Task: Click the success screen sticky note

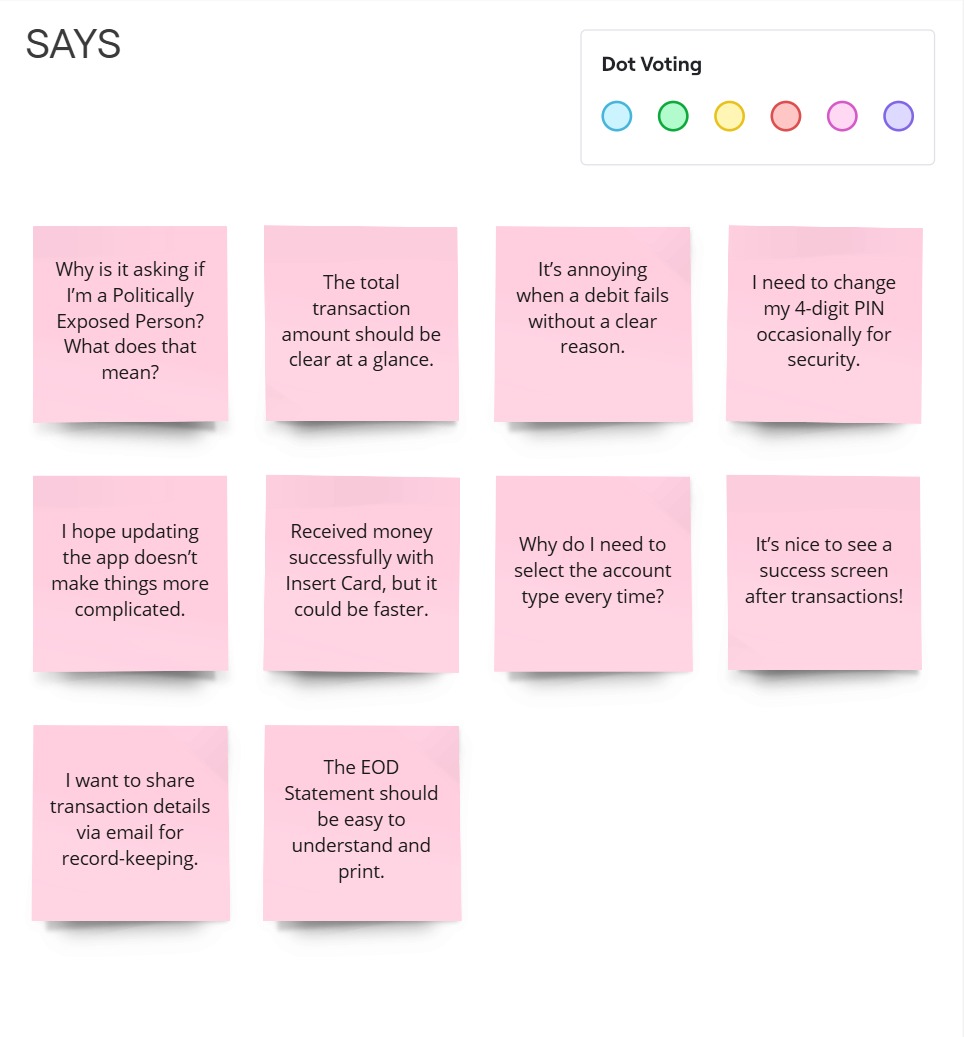Action: click(x=824, y=573)
